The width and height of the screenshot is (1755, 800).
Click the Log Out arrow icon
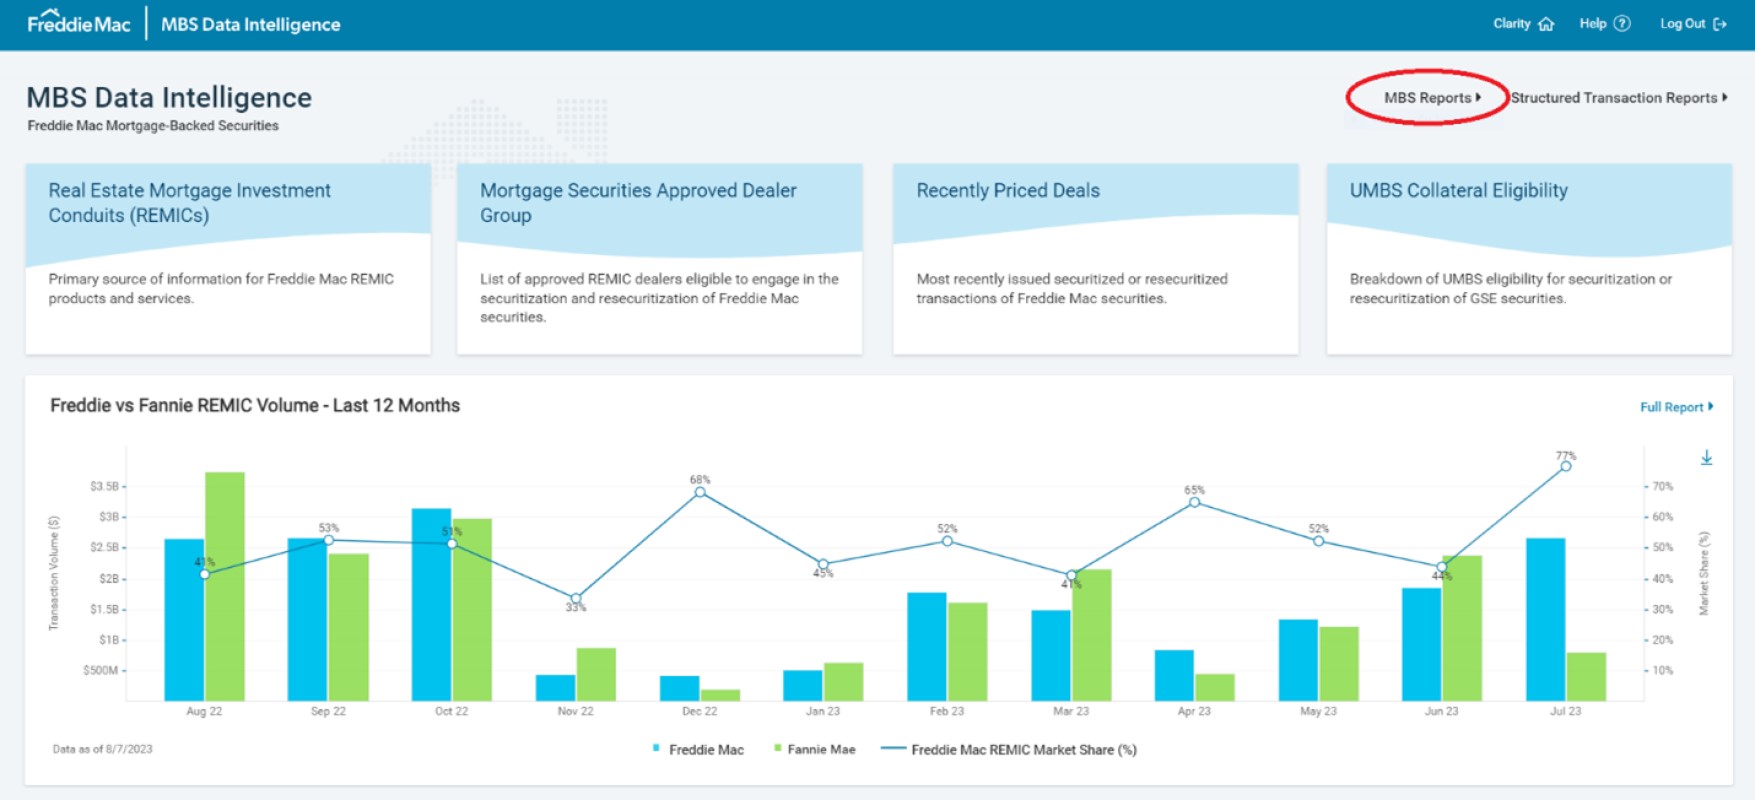pyautogui.click(x=1720, y=24)
